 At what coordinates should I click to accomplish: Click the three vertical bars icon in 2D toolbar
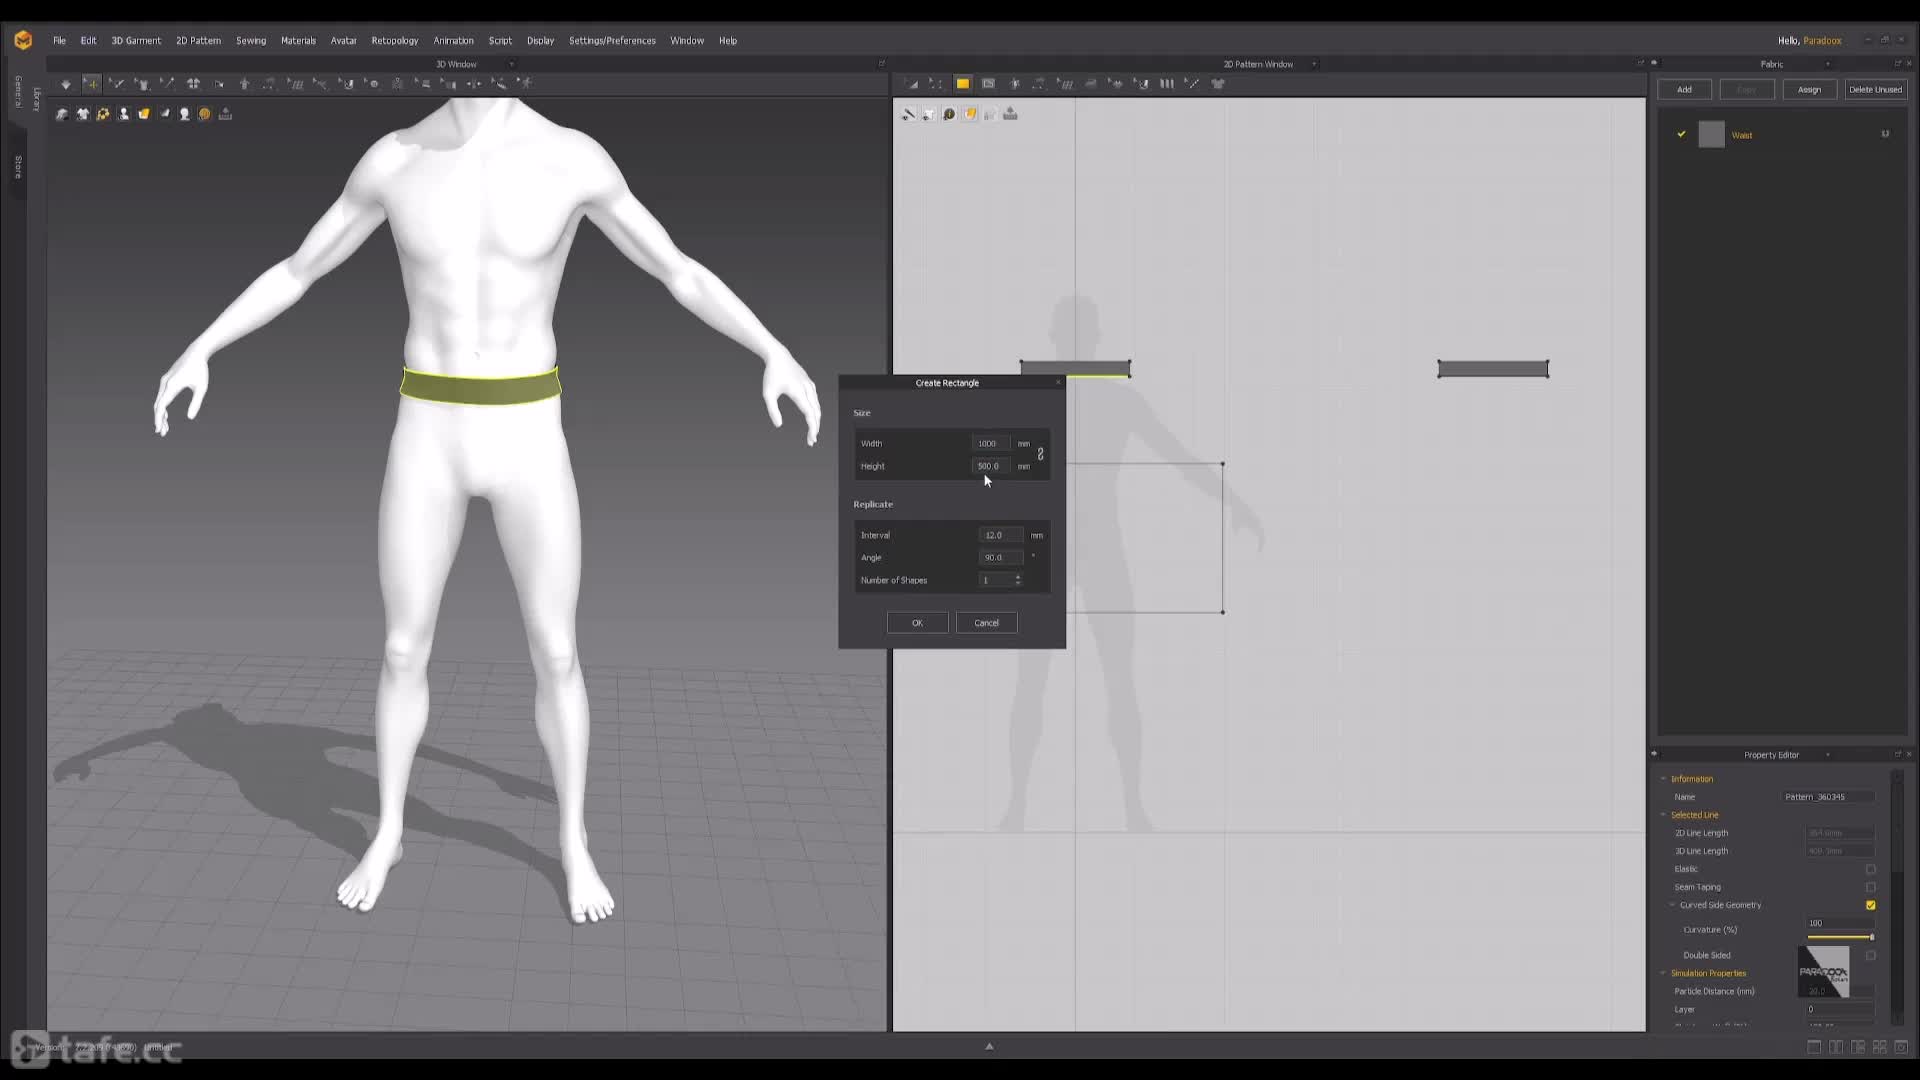point(1166,84)
